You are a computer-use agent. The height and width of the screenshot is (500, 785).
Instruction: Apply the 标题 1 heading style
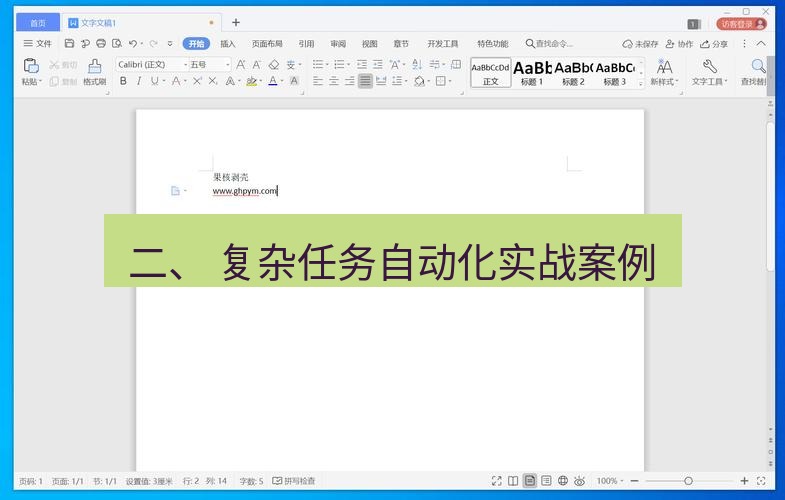click(x=532, y=73)
